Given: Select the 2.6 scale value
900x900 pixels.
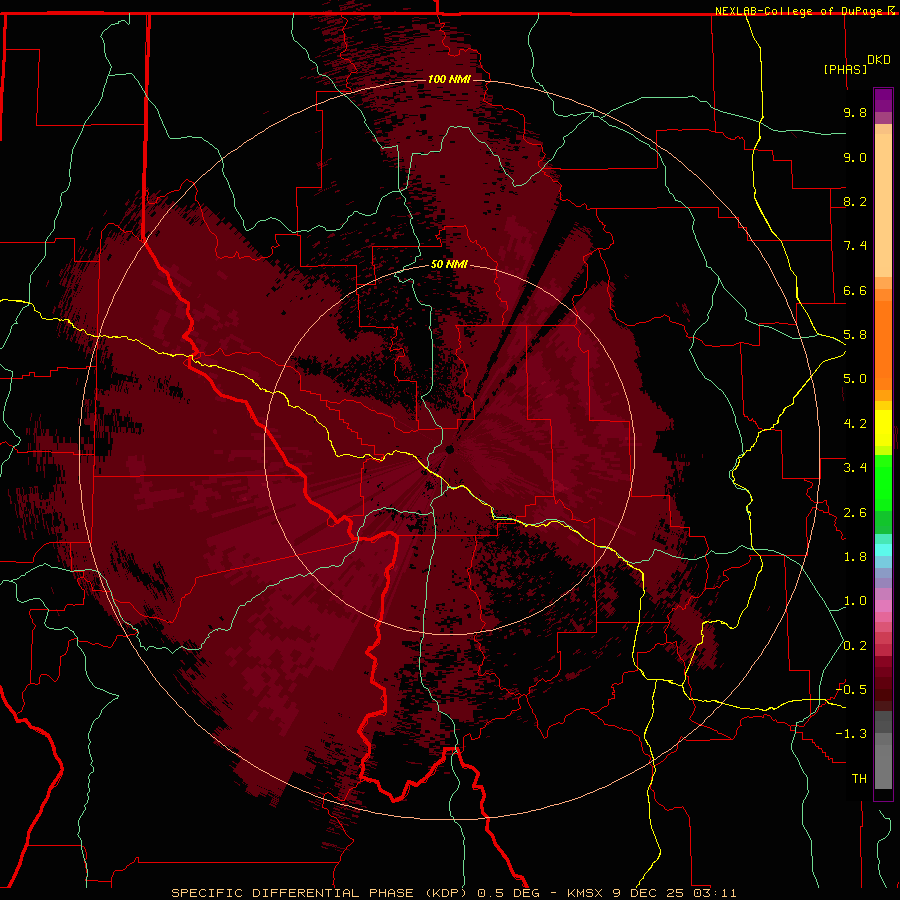Looking at the screenshot, I should (855, 513).
